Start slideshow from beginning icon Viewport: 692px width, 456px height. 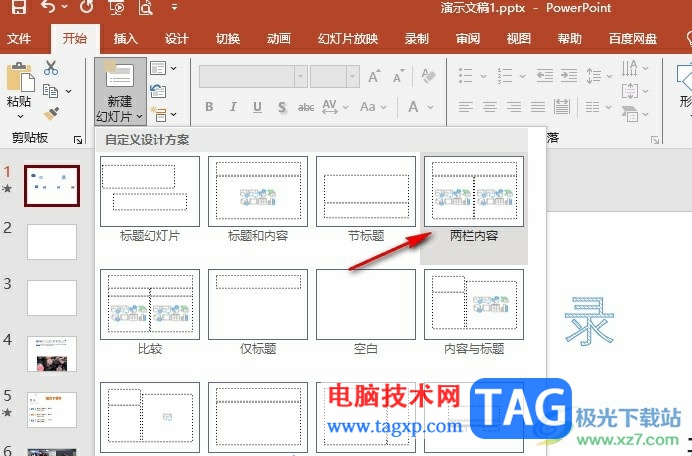tap(116, 7)
